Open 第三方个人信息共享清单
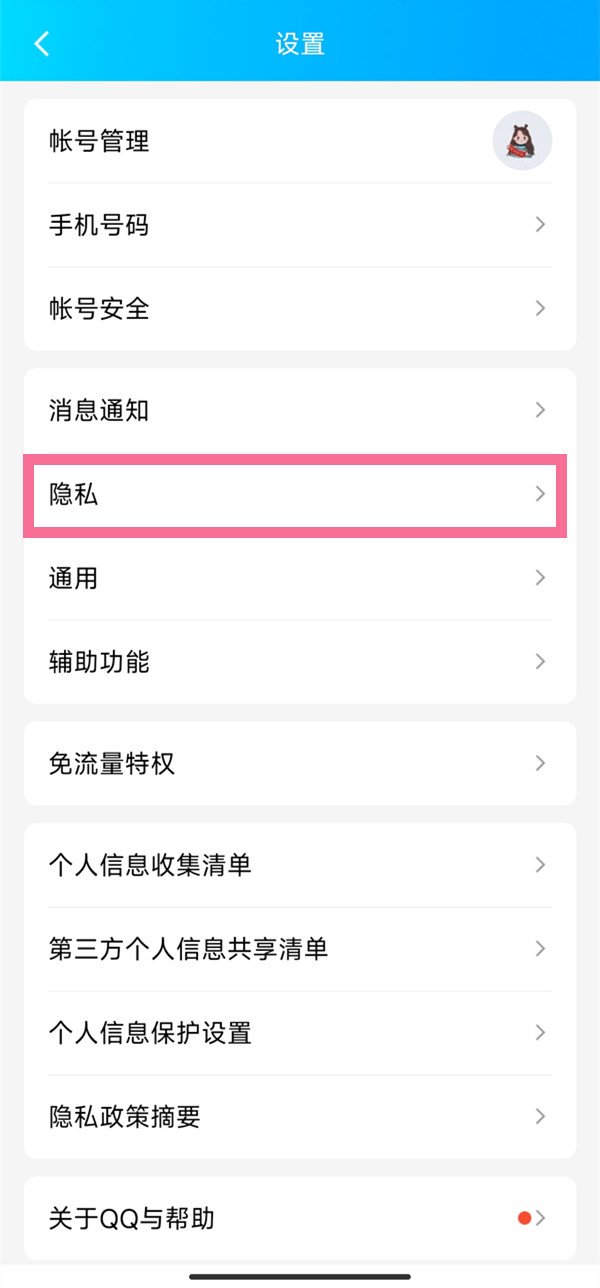 pos(188,949)
